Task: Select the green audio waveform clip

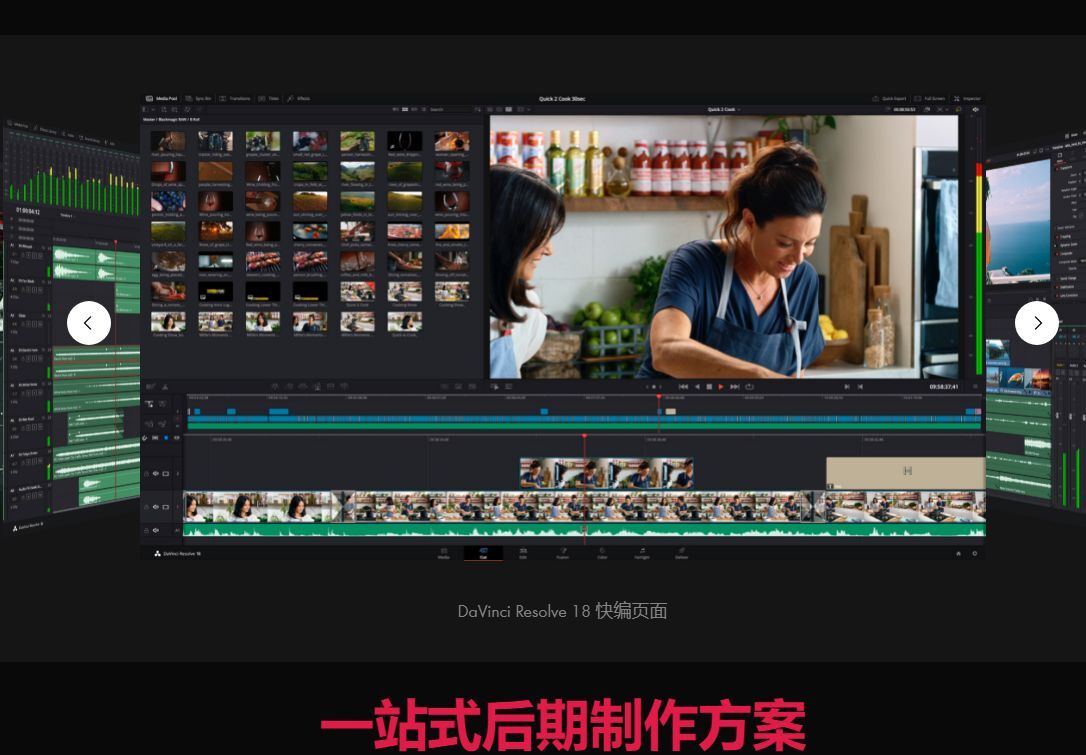Action: tap(584, 531)
